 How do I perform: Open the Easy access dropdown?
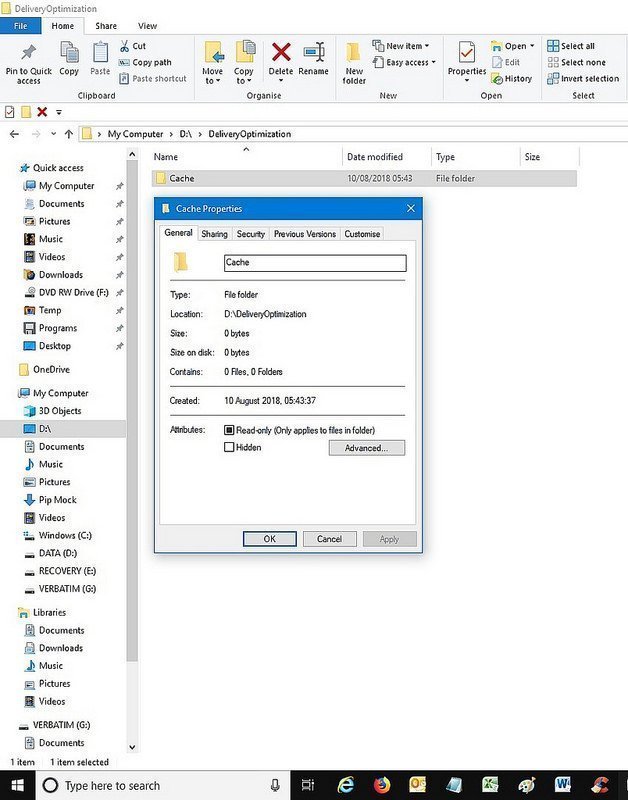point(404,62)
